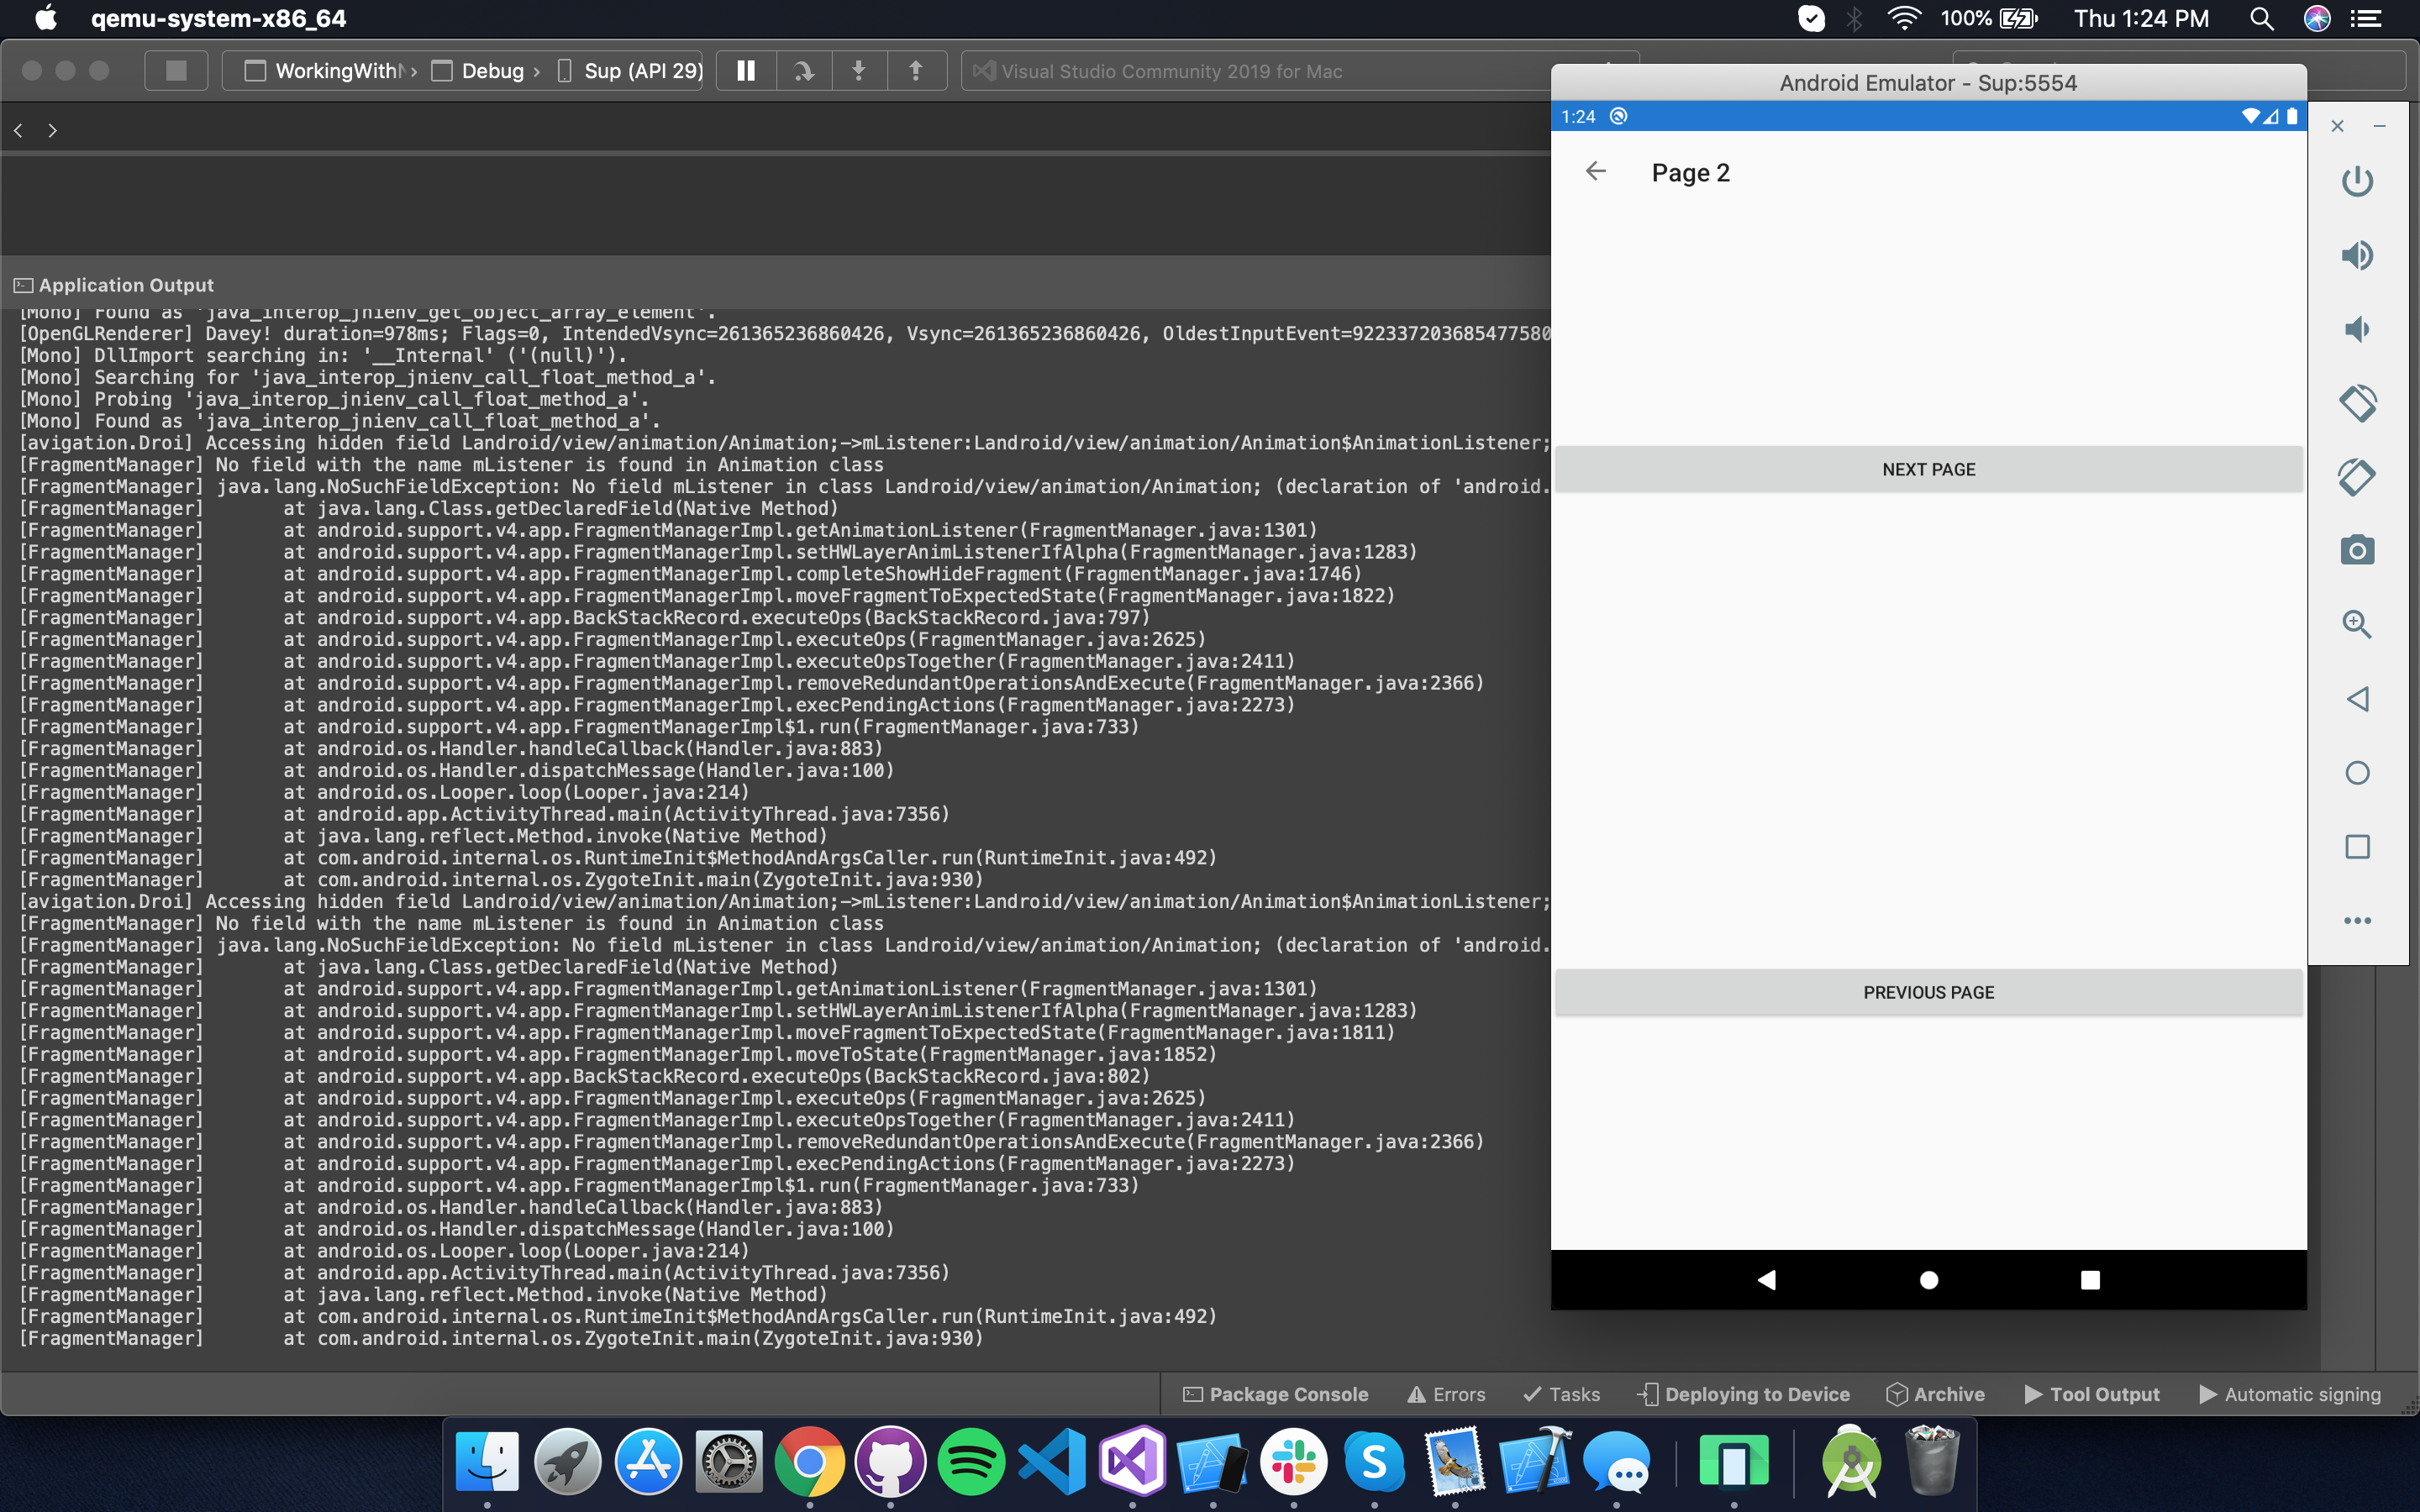Open the Sup (API 29) device selector
The image size is (2420, 1512).
pyautogui.click(x=631, y=71)
